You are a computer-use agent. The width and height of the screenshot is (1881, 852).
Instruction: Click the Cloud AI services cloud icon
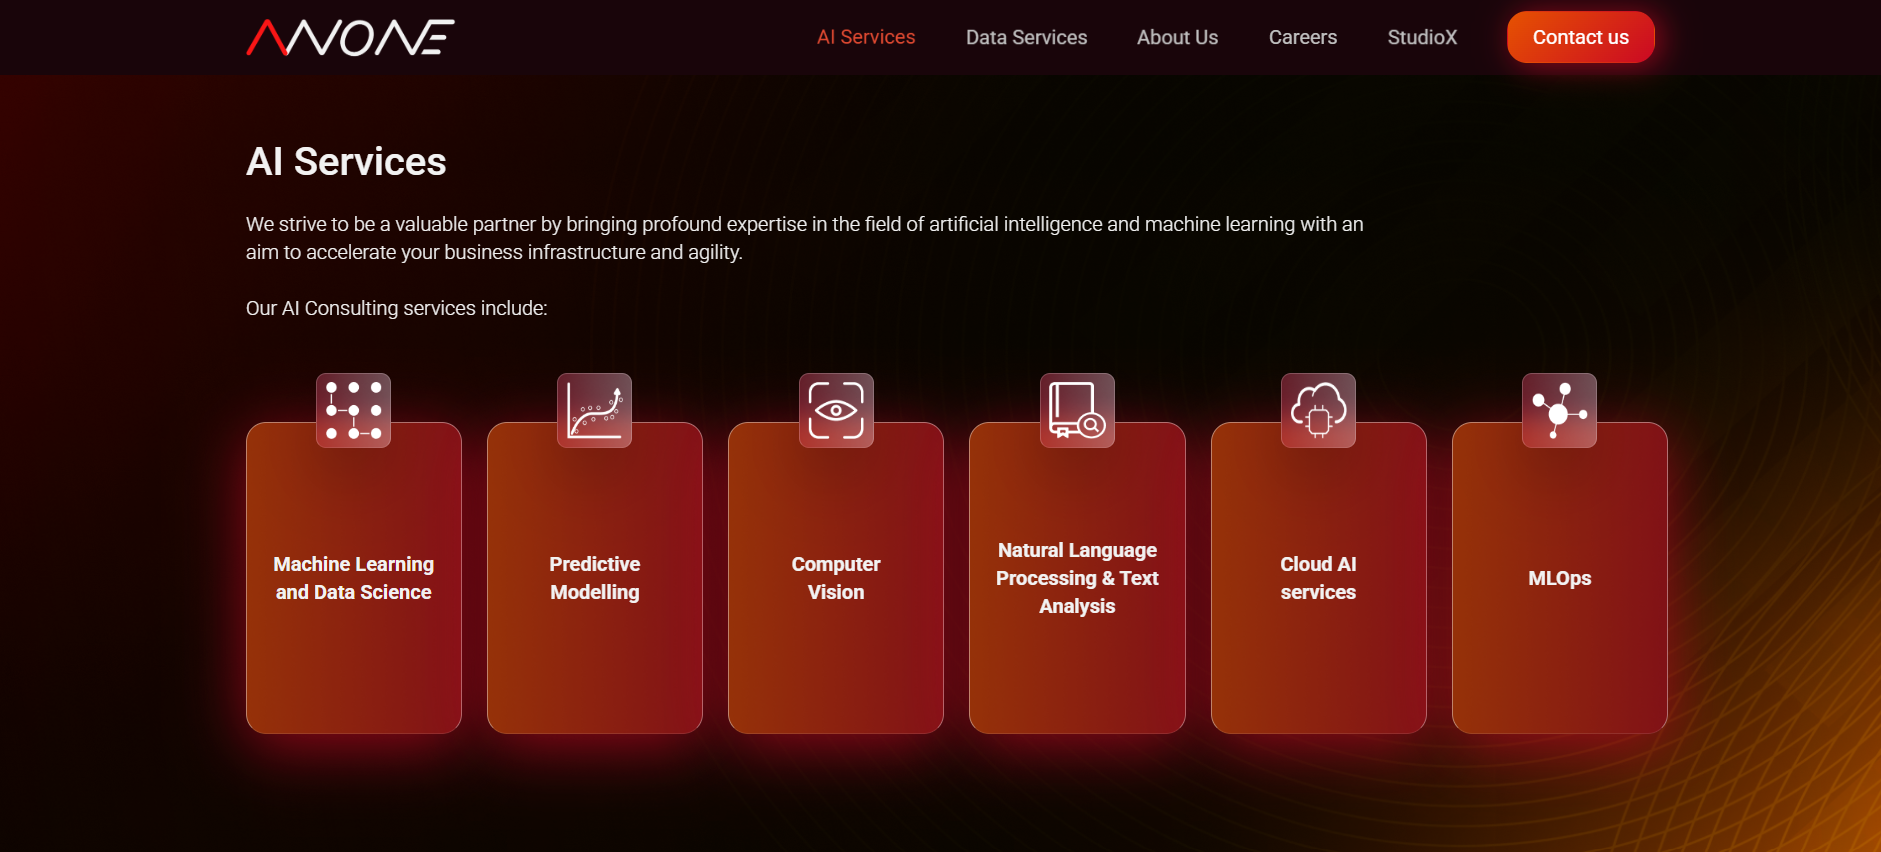click(1319, 410)
